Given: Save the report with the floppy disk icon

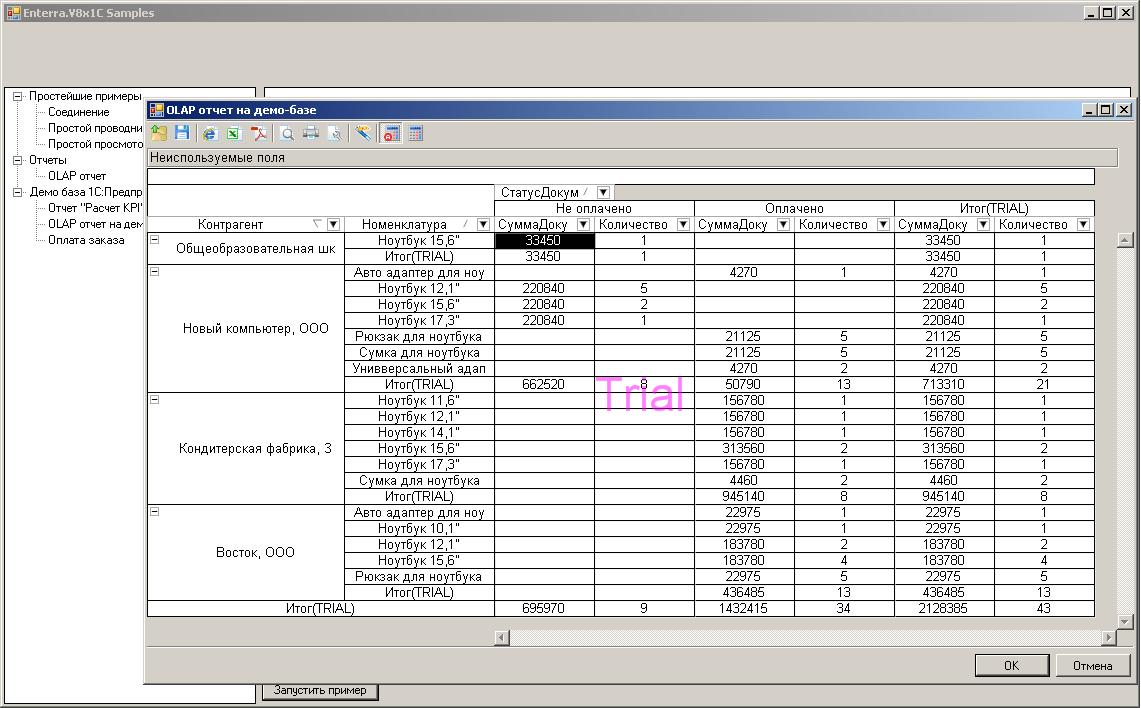Looking at the screenshot, I should (x=182, y=133).
